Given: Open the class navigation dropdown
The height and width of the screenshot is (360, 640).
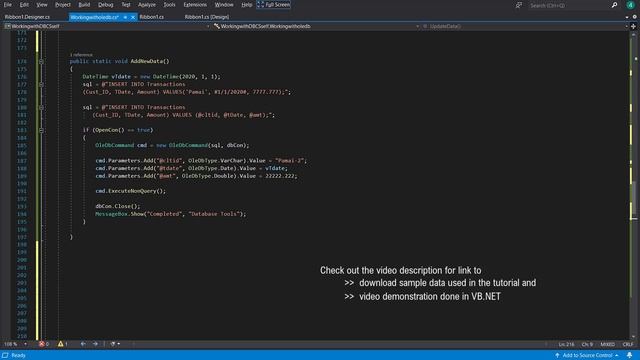Looking at the screenshot, I should coord(316,26).
